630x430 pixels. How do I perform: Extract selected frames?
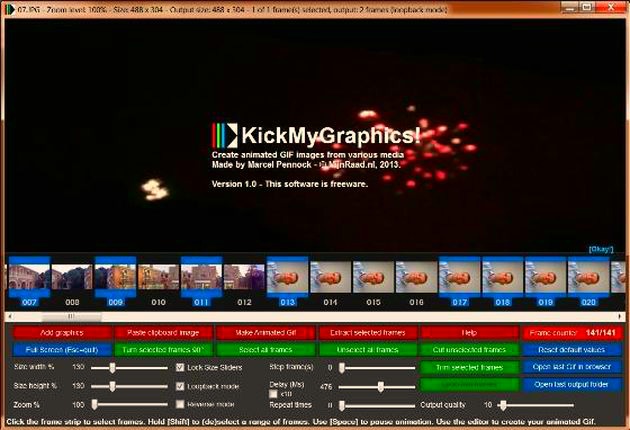[368, 333]
